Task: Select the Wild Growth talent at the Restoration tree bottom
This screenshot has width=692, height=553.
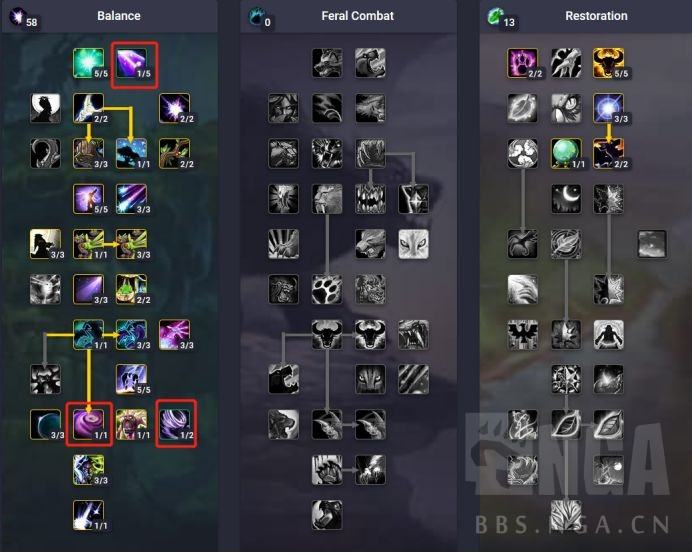Action: pos(566,515)
